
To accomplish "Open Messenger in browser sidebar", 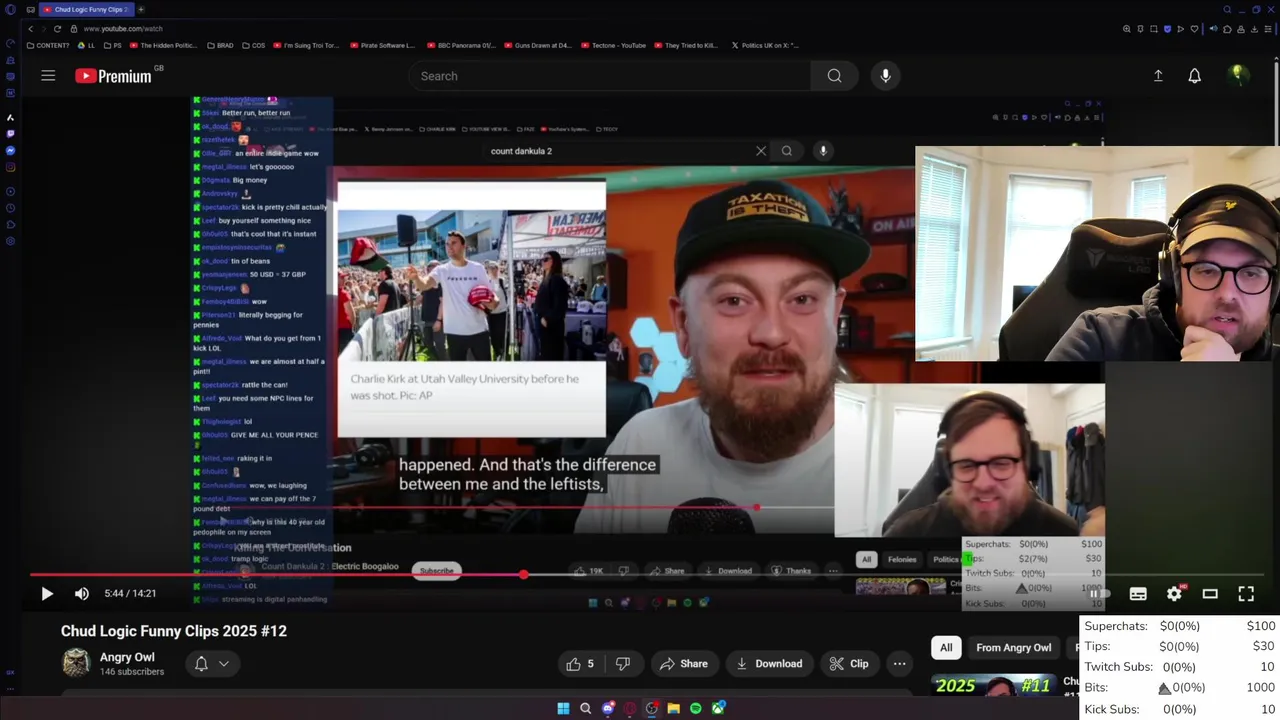I will (10, 151).
